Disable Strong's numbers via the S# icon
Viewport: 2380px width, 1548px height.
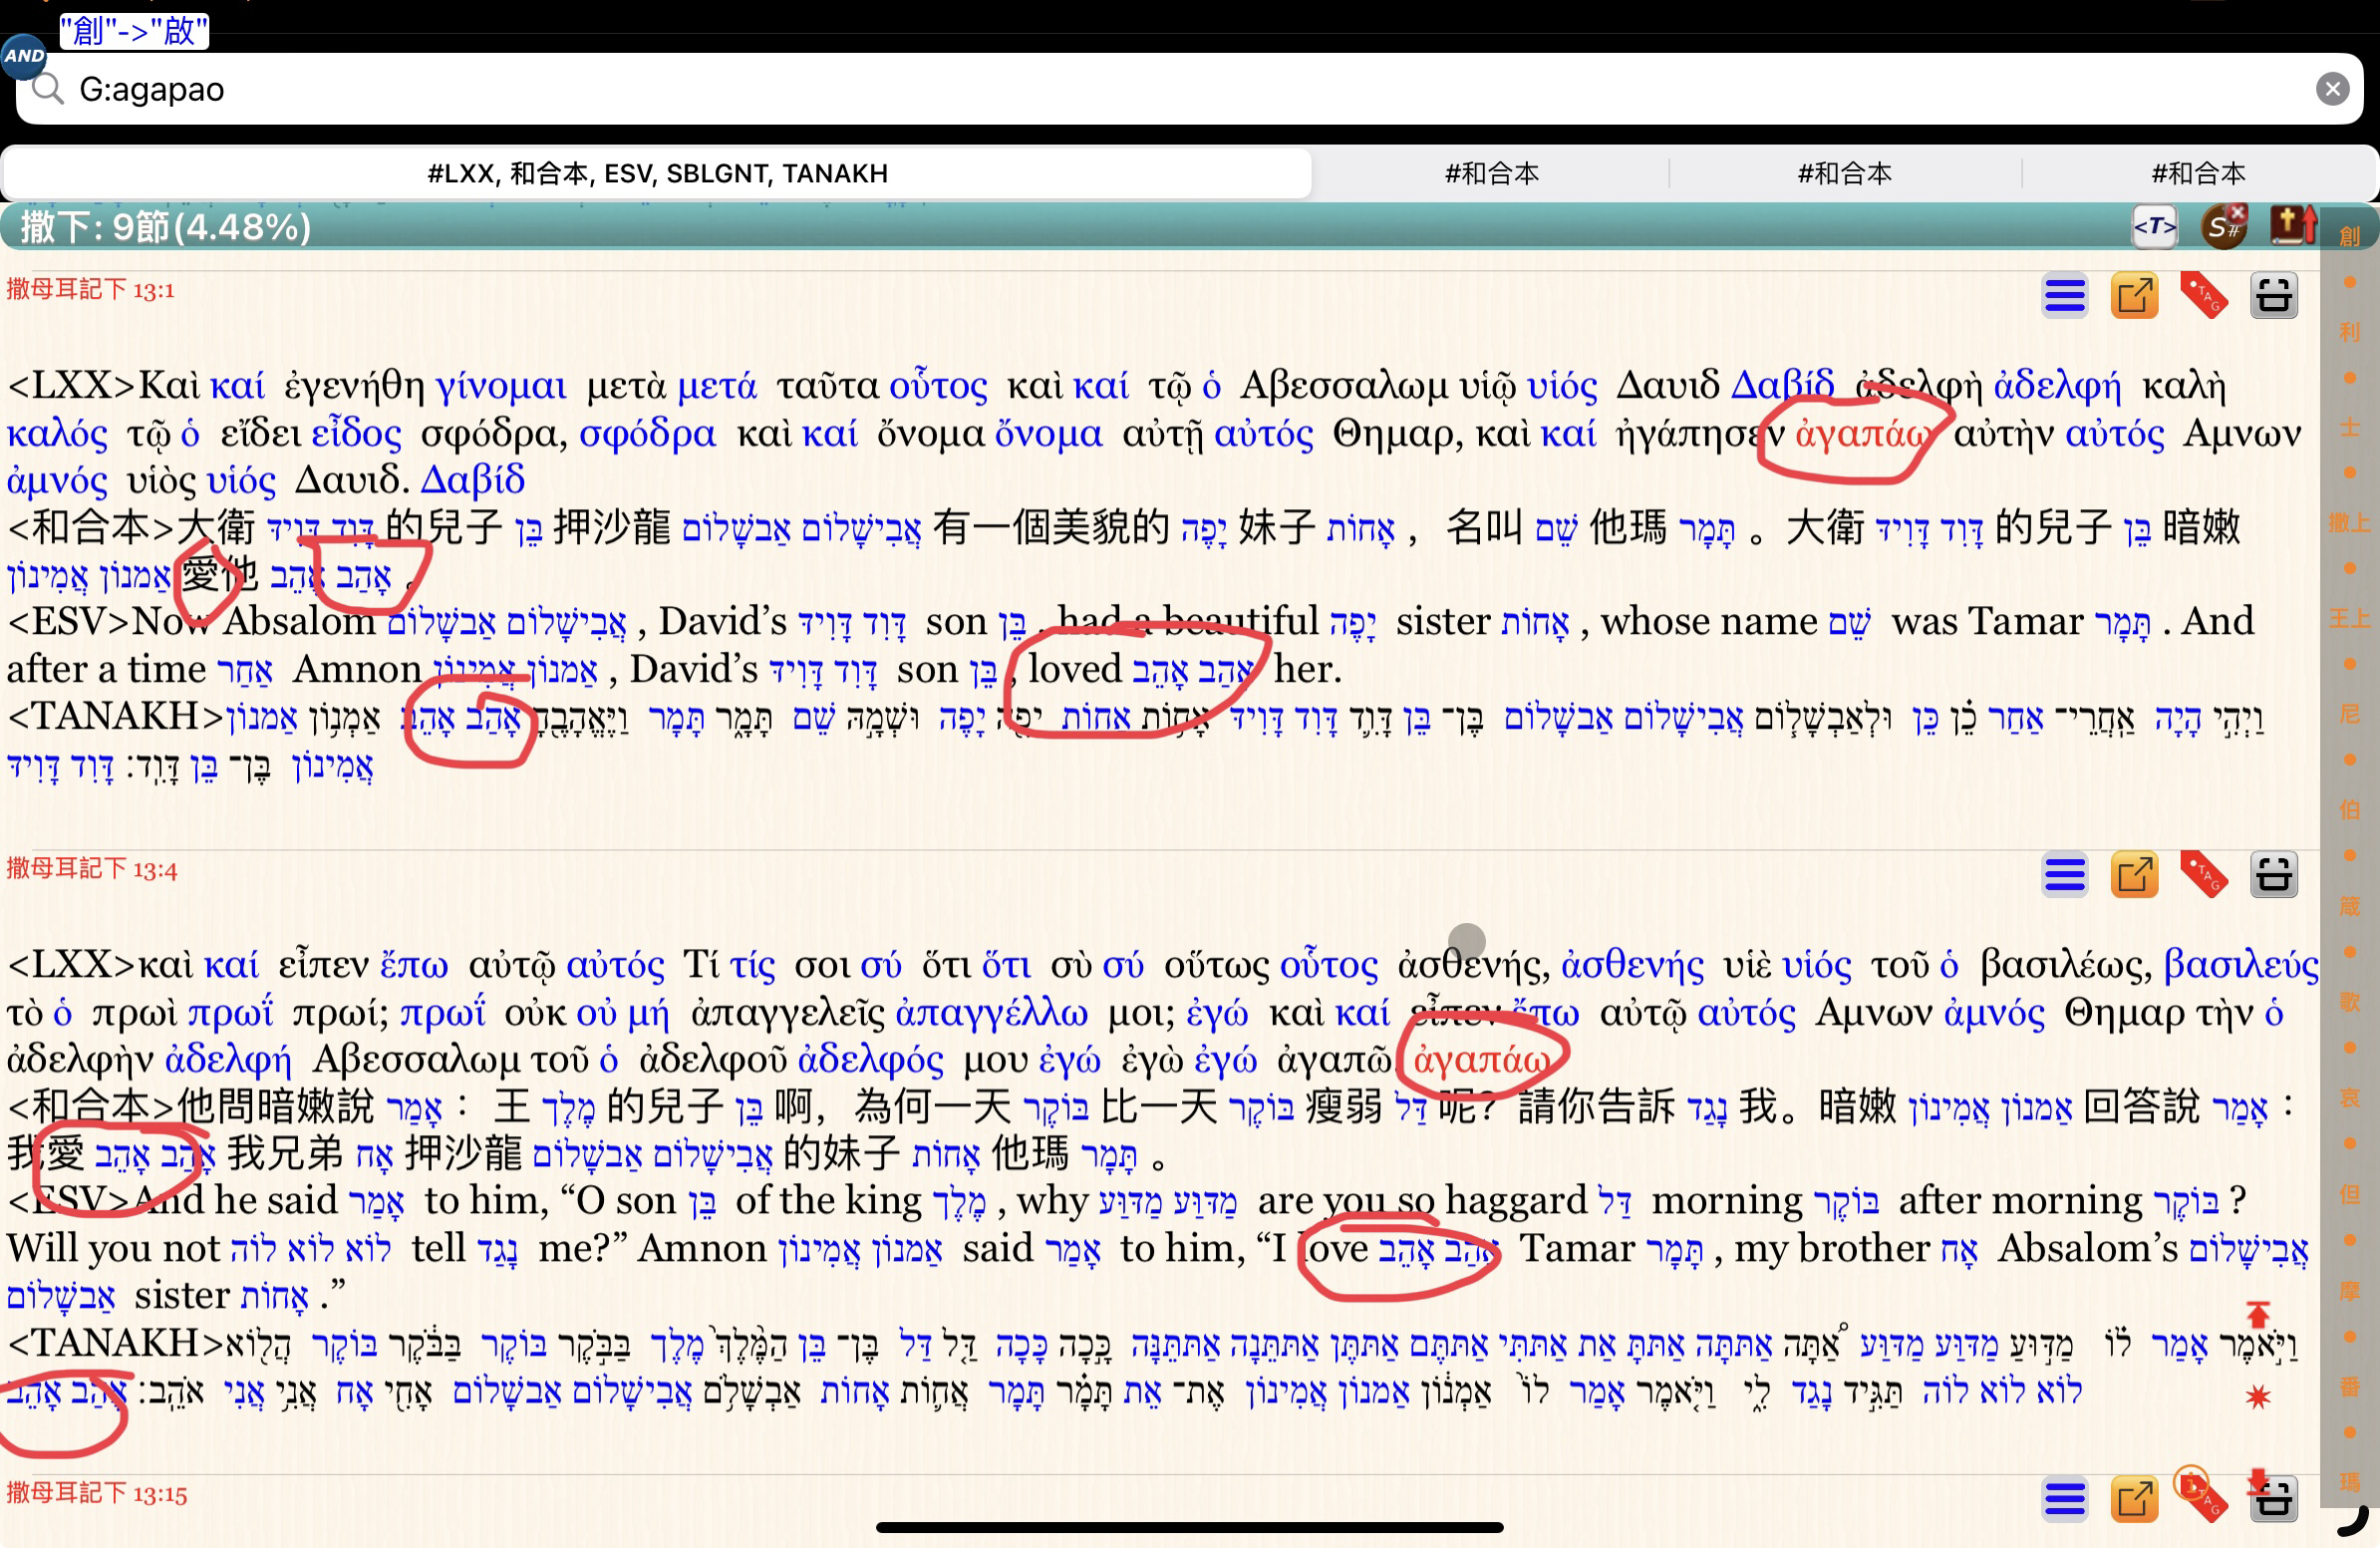pyautogui.click(x=2222, y=227)
